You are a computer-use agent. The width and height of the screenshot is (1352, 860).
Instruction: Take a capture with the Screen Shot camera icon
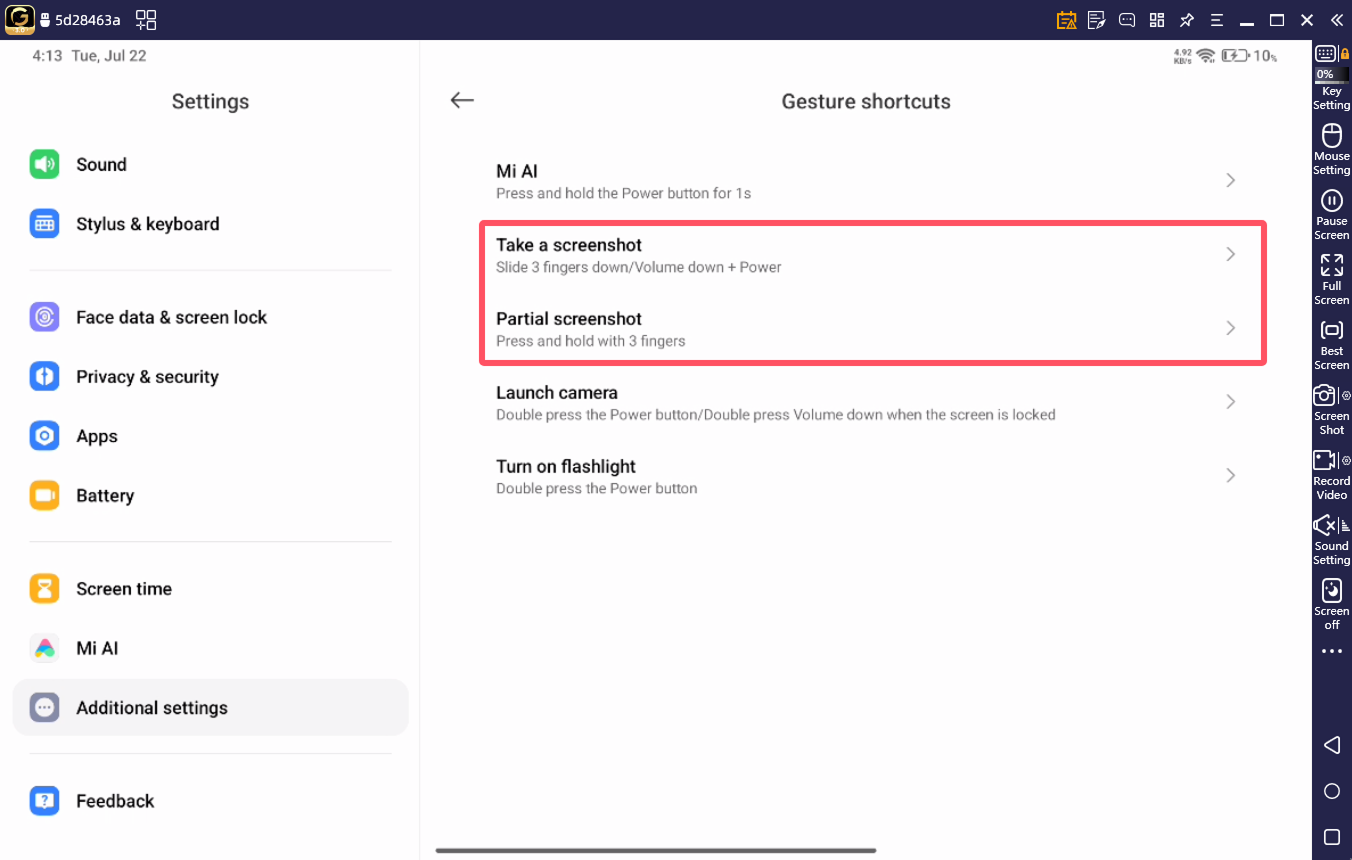tap(1324, 395)
